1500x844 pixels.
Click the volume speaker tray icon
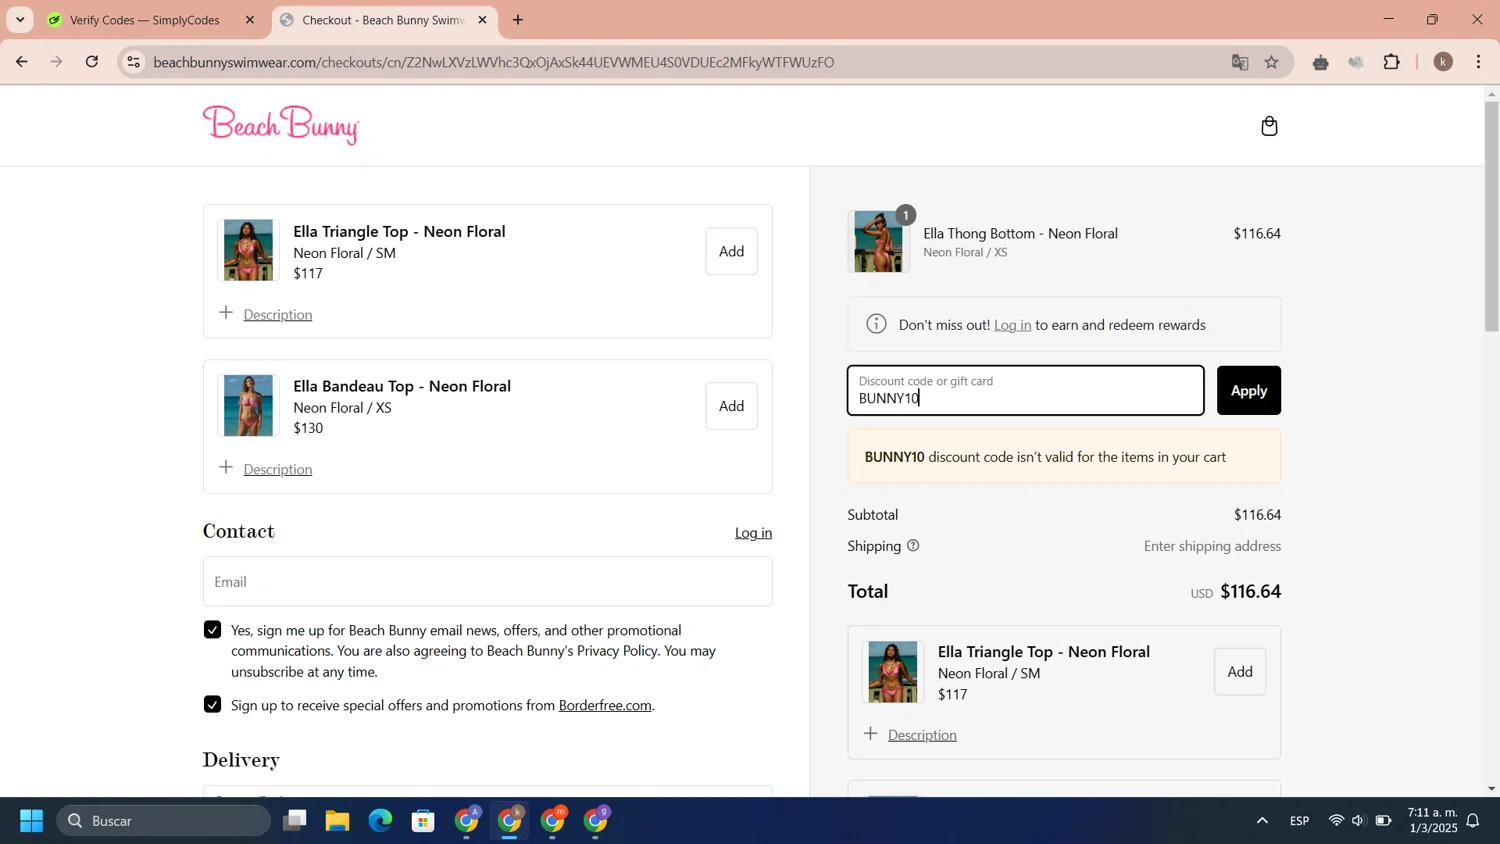click(x=1358, y=821)
